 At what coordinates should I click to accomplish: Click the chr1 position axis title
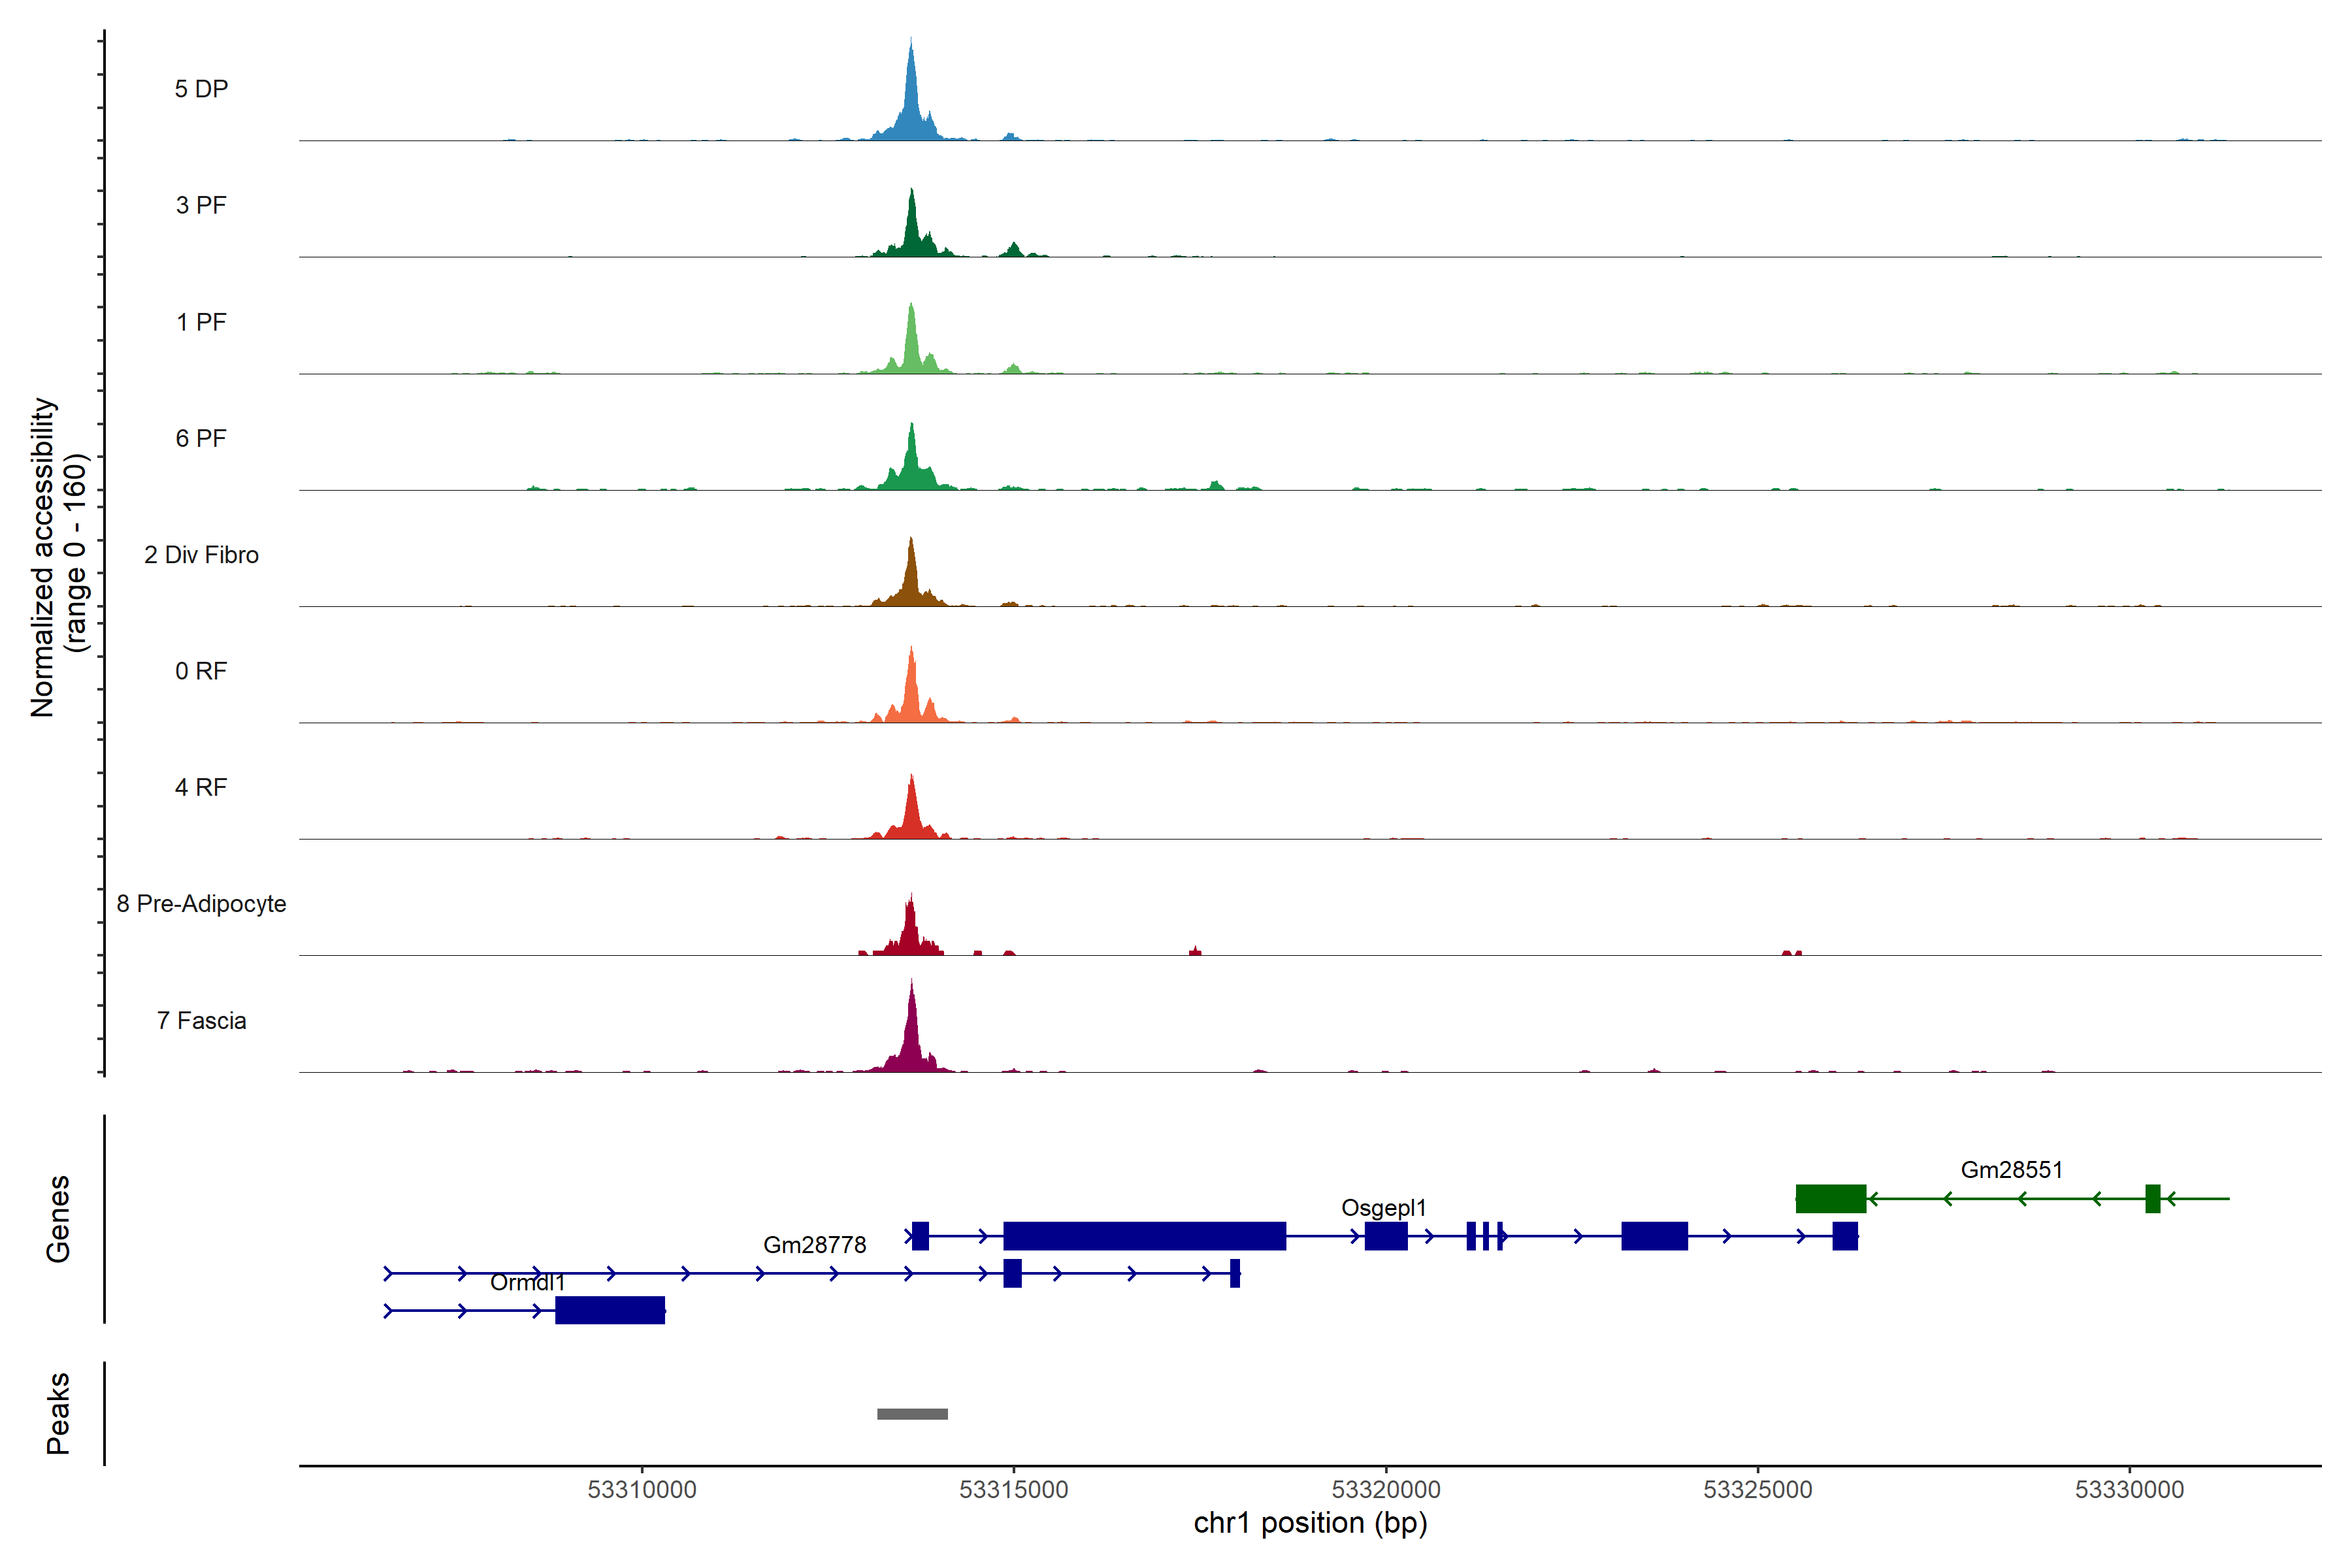(x=1310, y=1523)
